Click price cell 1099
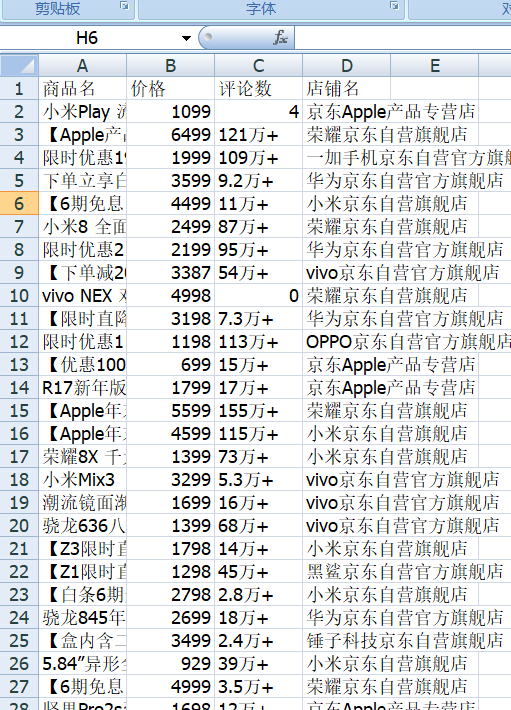Viewport: 511px width, 710px height. 170,111
